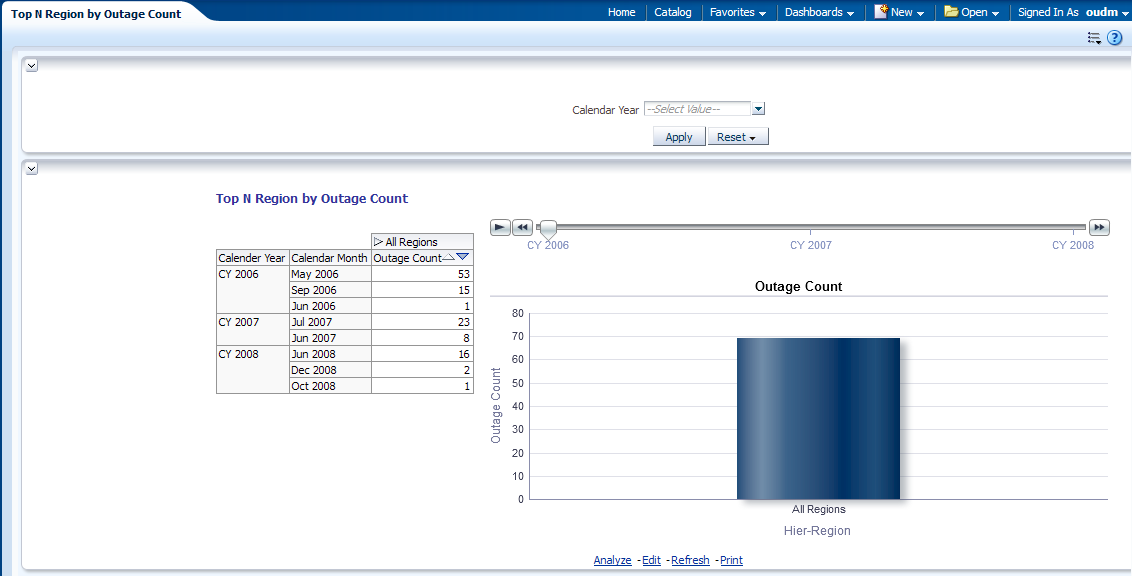Click the Oct 2008 month cell
The height and width of the screenshot is (576, 1132).
pyautogui.click(x=330, y=385)
